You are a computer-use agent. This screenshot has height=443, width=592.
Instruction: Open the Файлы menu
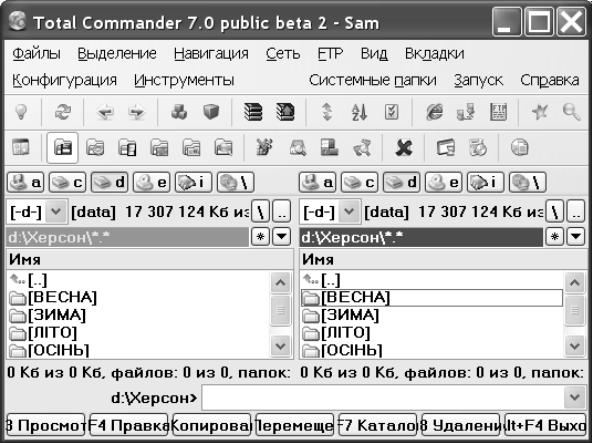point(36,54)
